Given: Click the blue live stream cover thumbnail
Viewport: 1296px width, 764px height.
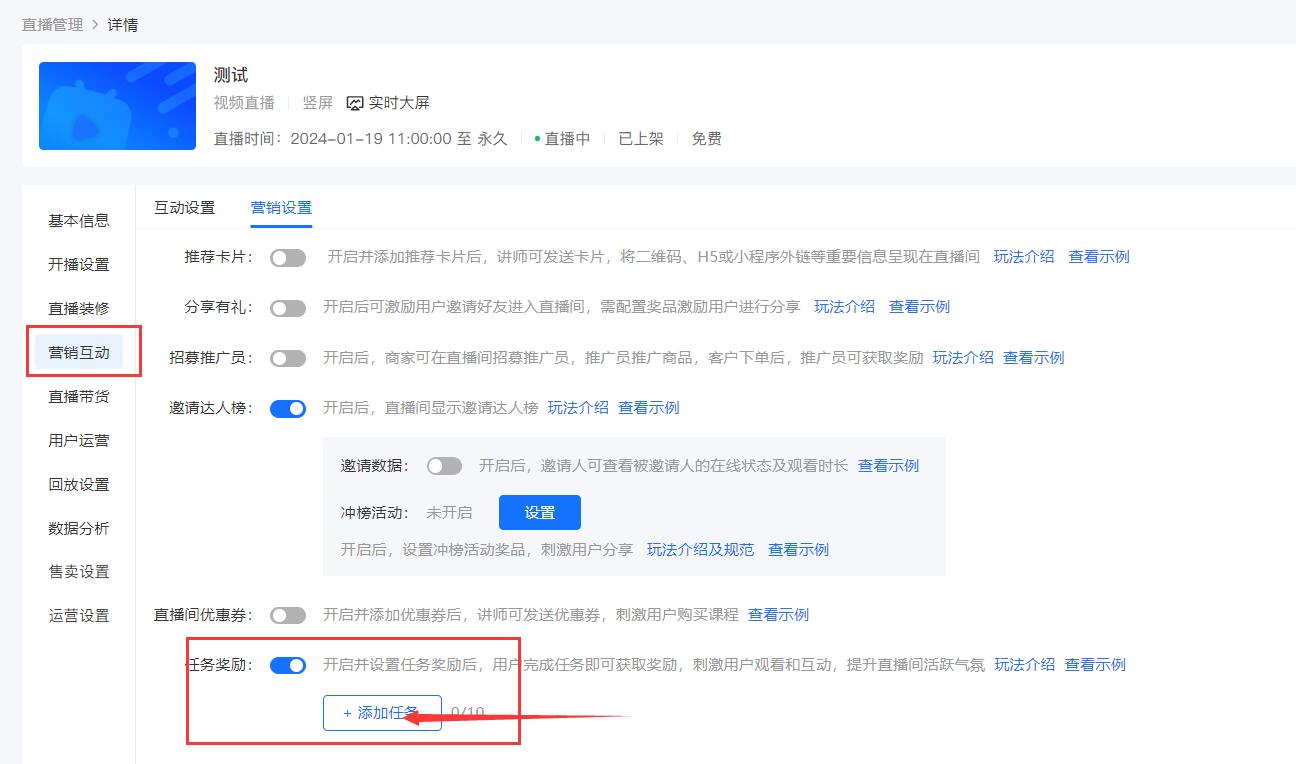Looking at the screenshot, I should (116, 105).
